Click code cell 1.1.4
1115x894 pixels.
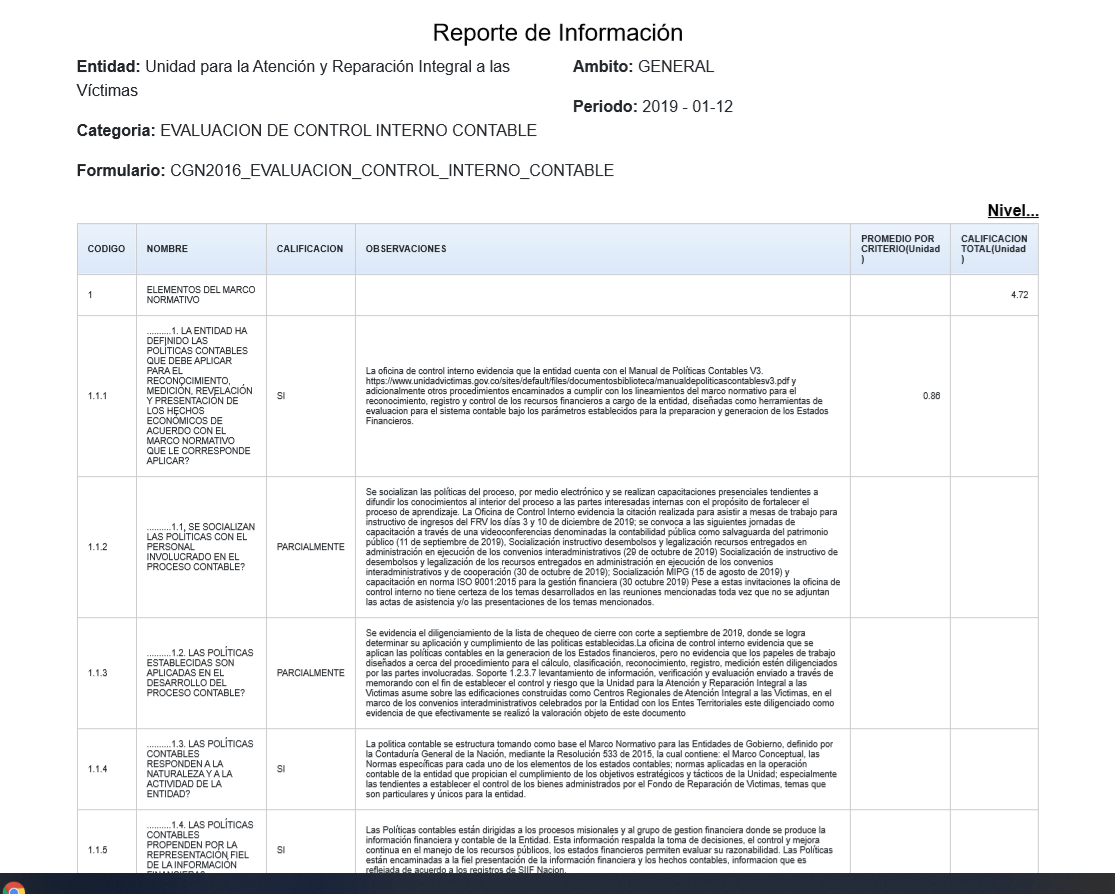(107, 769)
